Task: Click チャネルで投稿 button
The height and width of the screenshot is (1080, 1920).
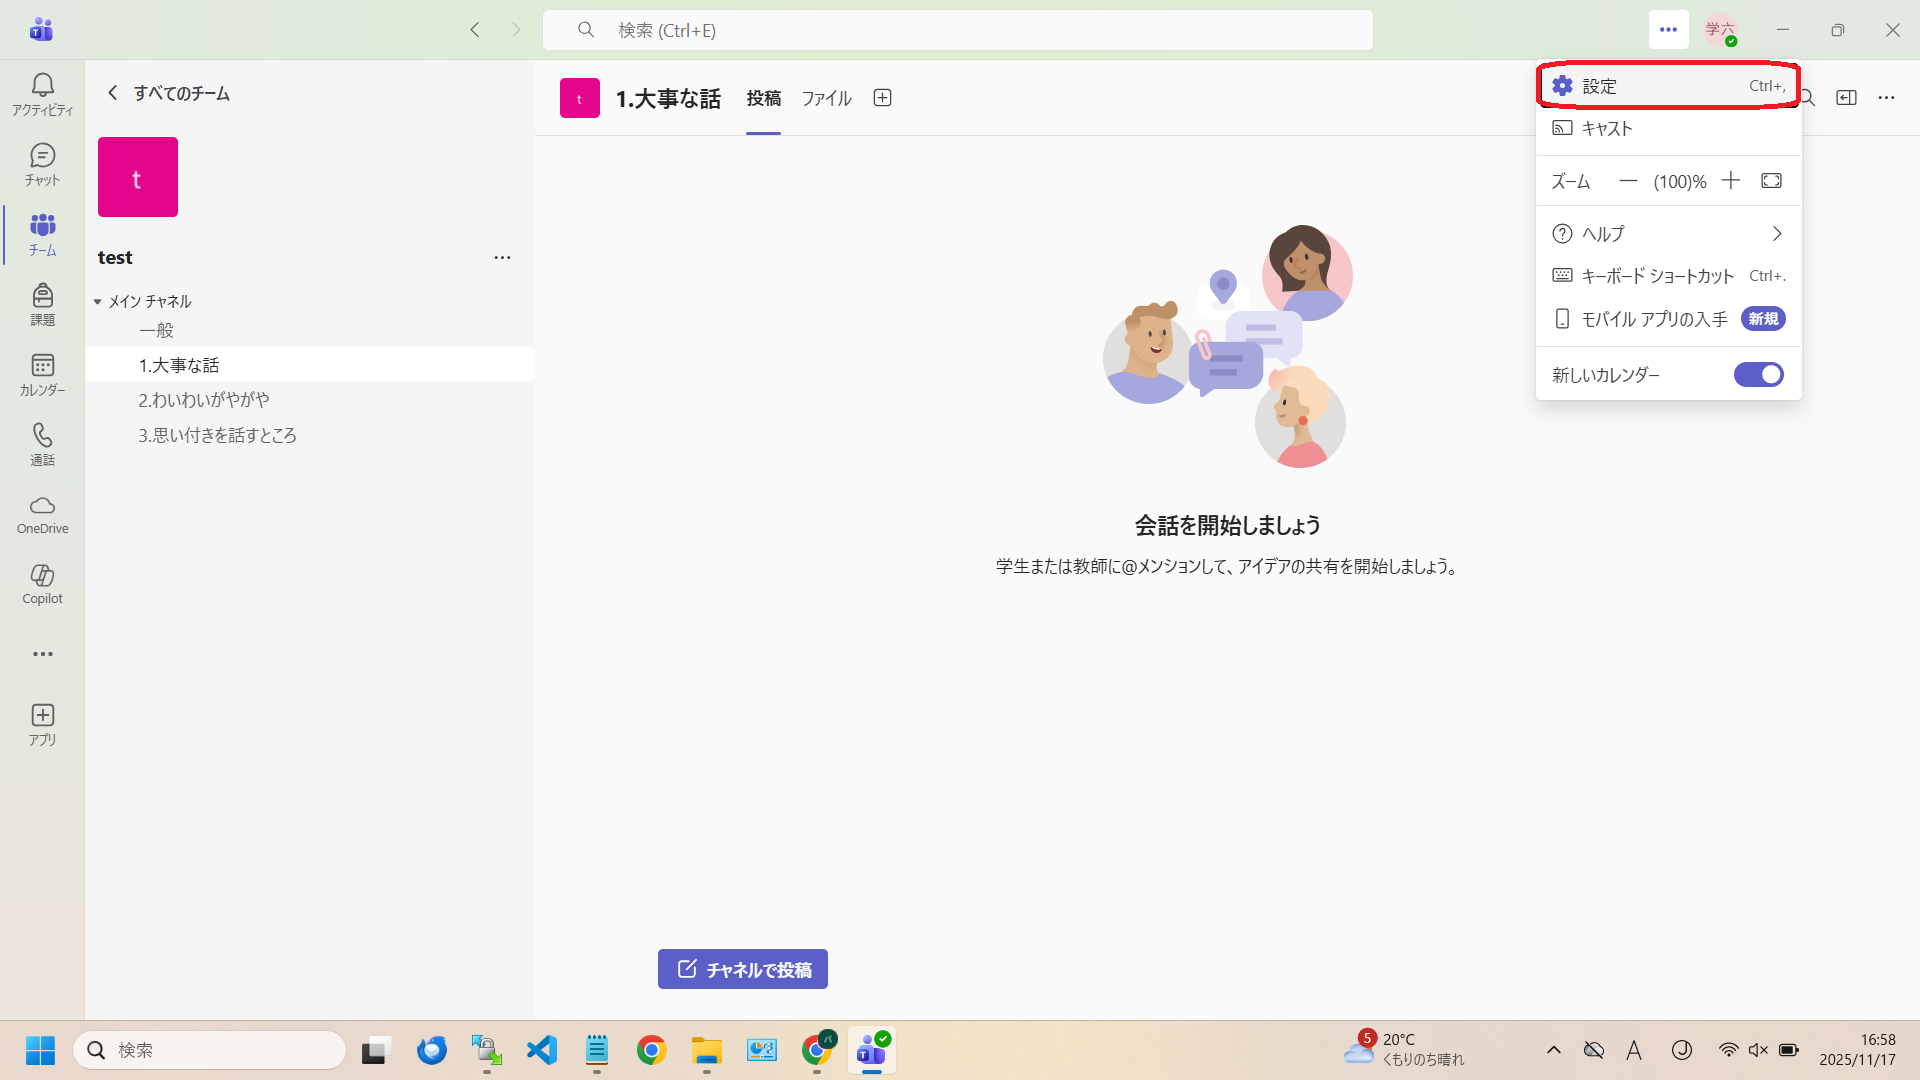Action: click(x=742, y=969)
